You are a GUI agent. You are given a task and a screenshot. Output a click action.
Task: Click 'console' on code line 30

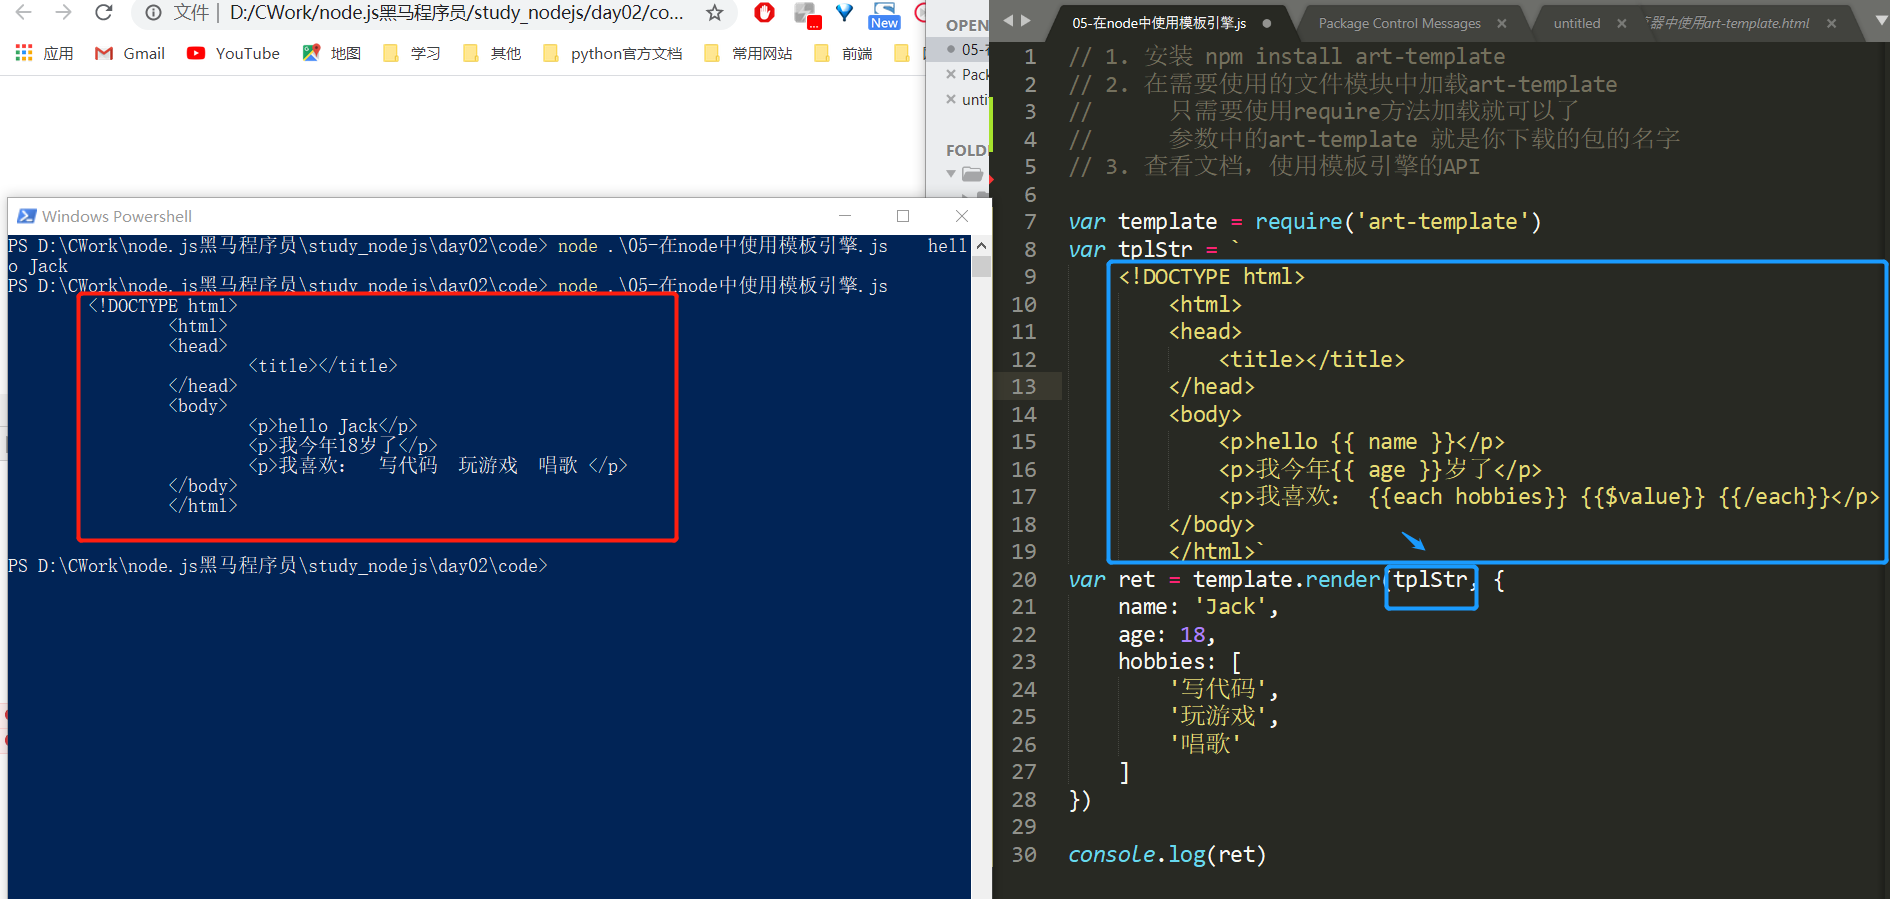tap(1111, 855)
